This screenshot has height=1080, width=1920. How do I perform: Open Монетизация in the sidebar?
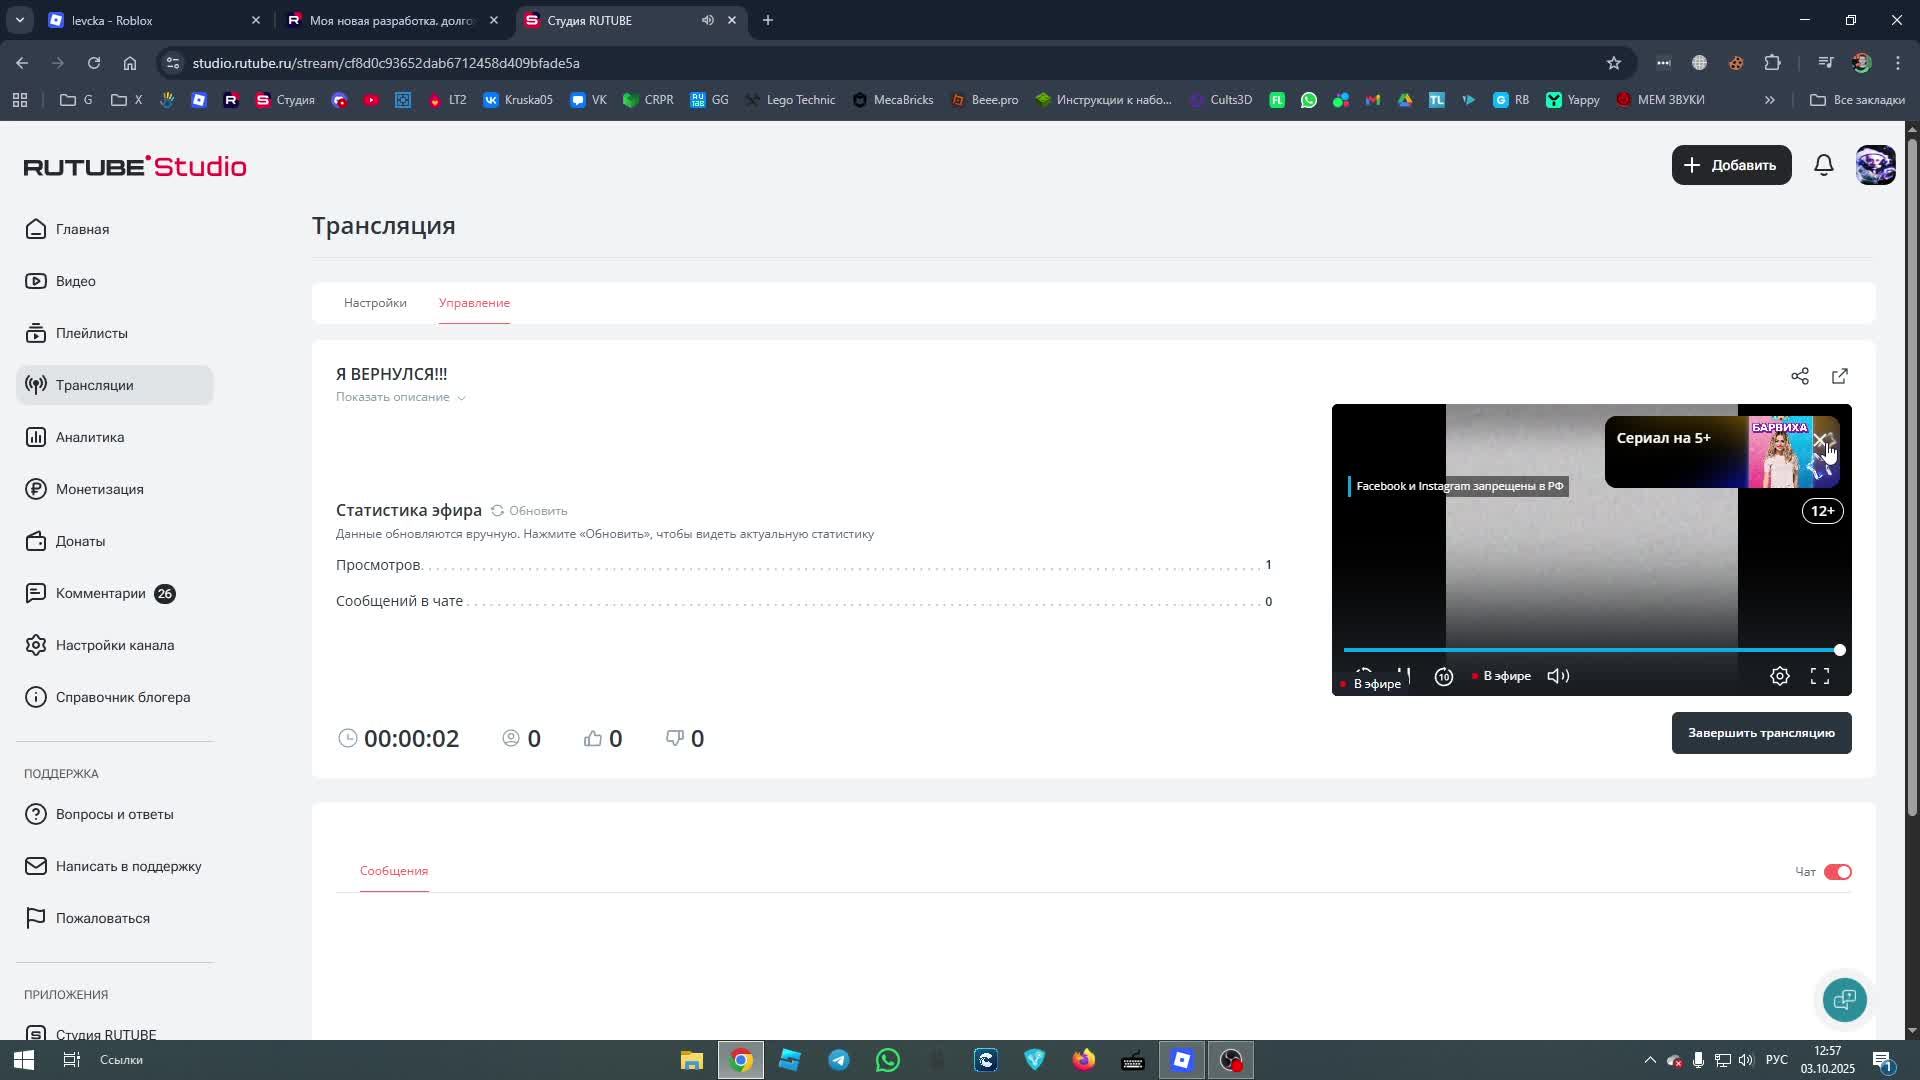point(115,489)
